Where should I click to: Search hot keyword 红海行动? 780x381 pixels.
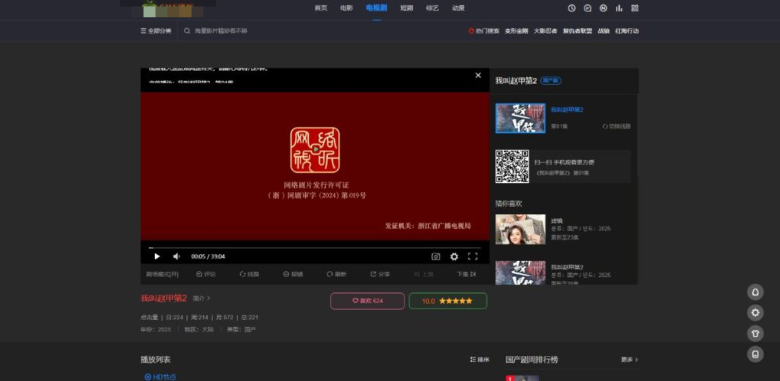[x=627, y=31]
